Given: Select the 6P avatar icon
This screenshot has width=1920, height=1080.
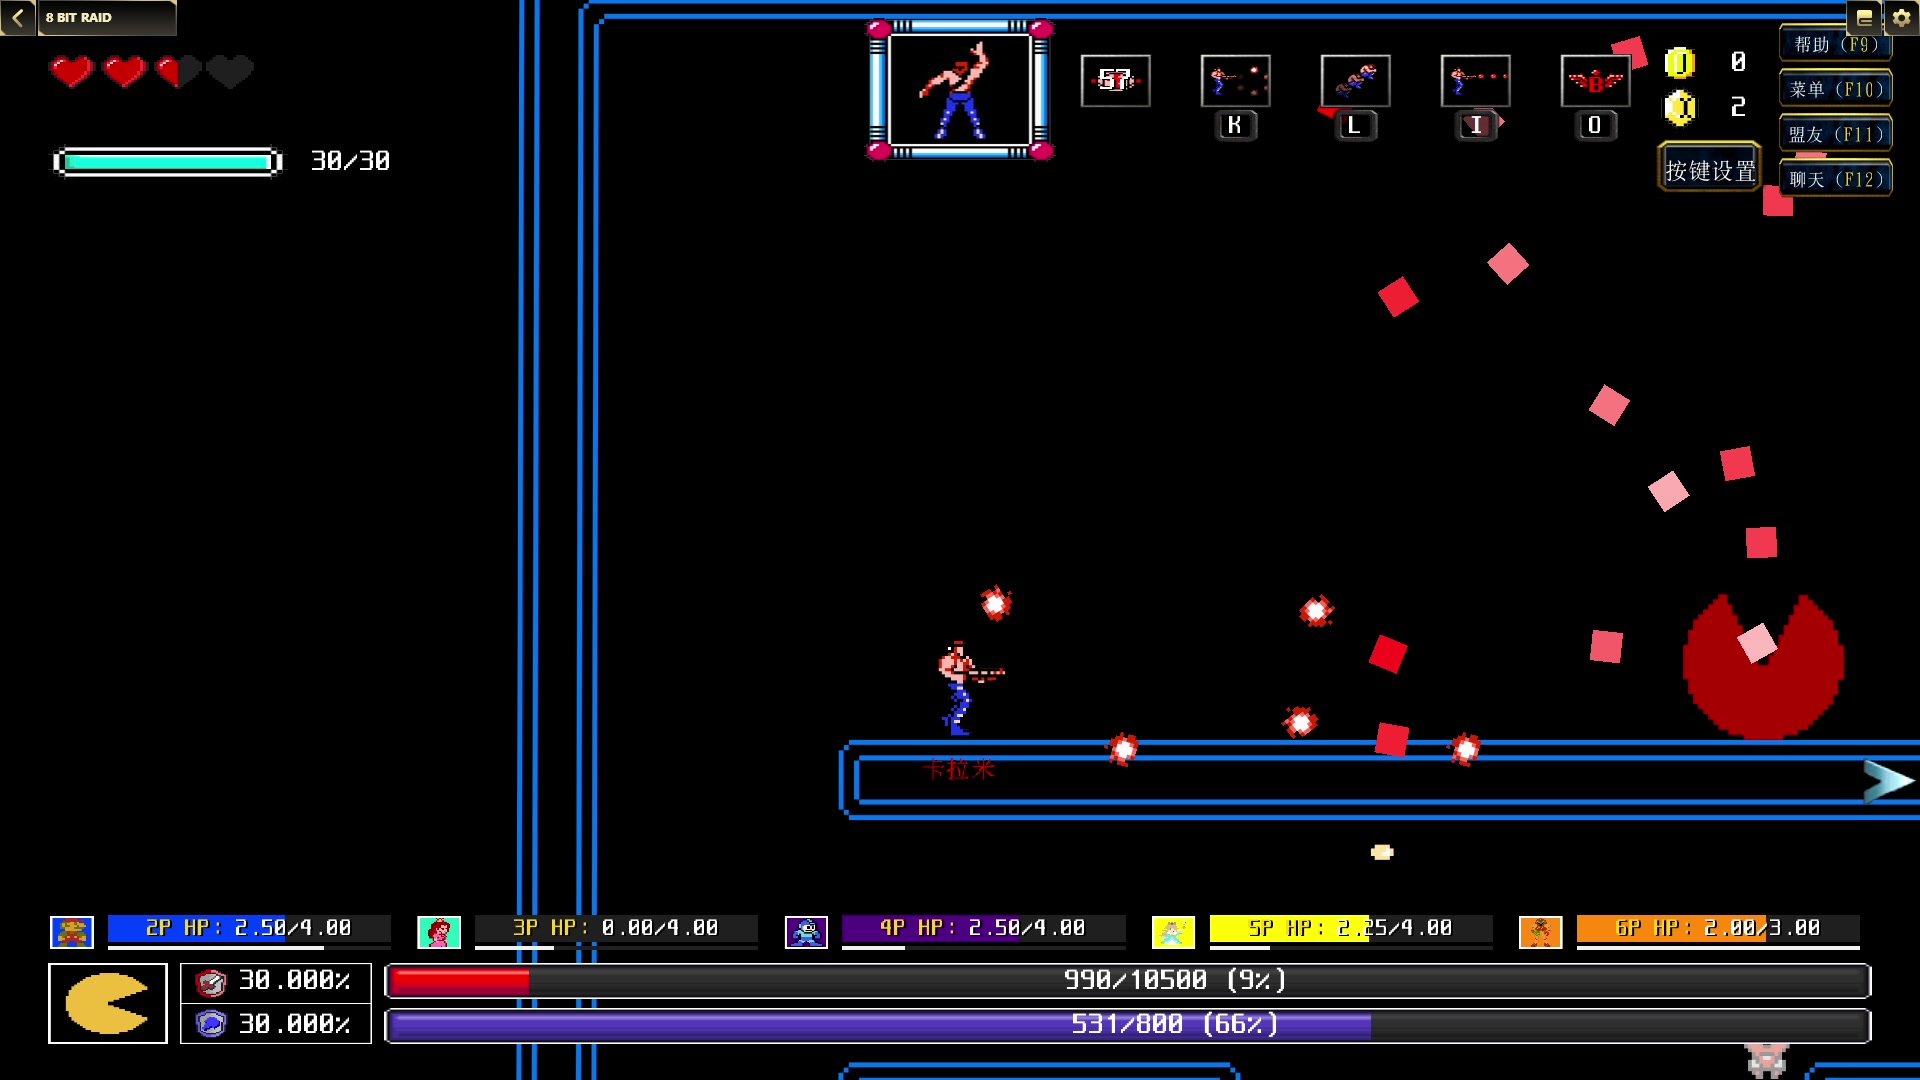Looking at the screenshot, I should 1540,932.
